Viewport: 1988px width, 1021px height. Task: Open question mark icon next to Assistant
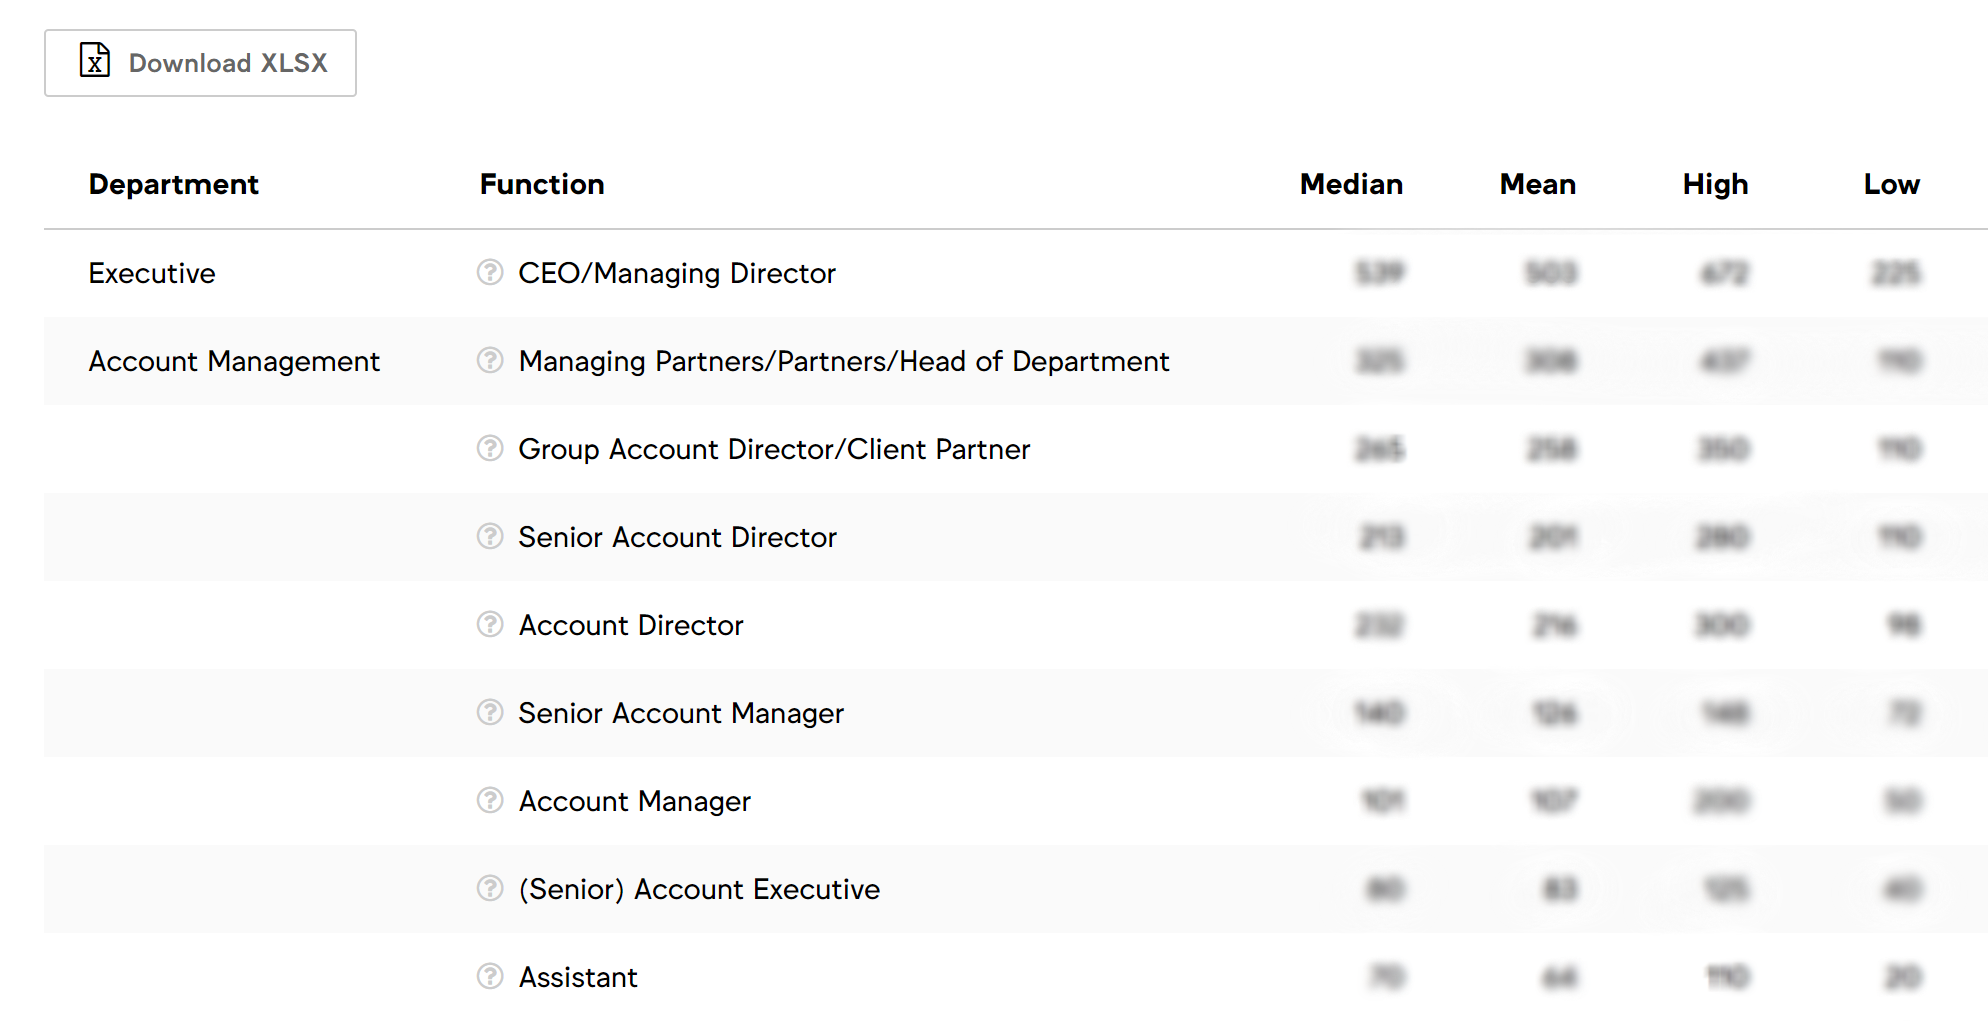point(490,976)
